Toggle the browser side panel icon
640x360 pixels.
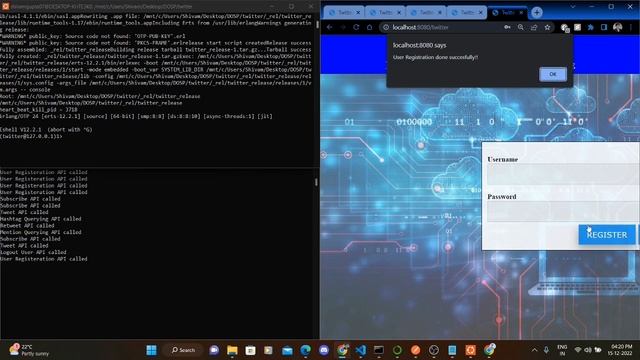[x=604, y=27]
